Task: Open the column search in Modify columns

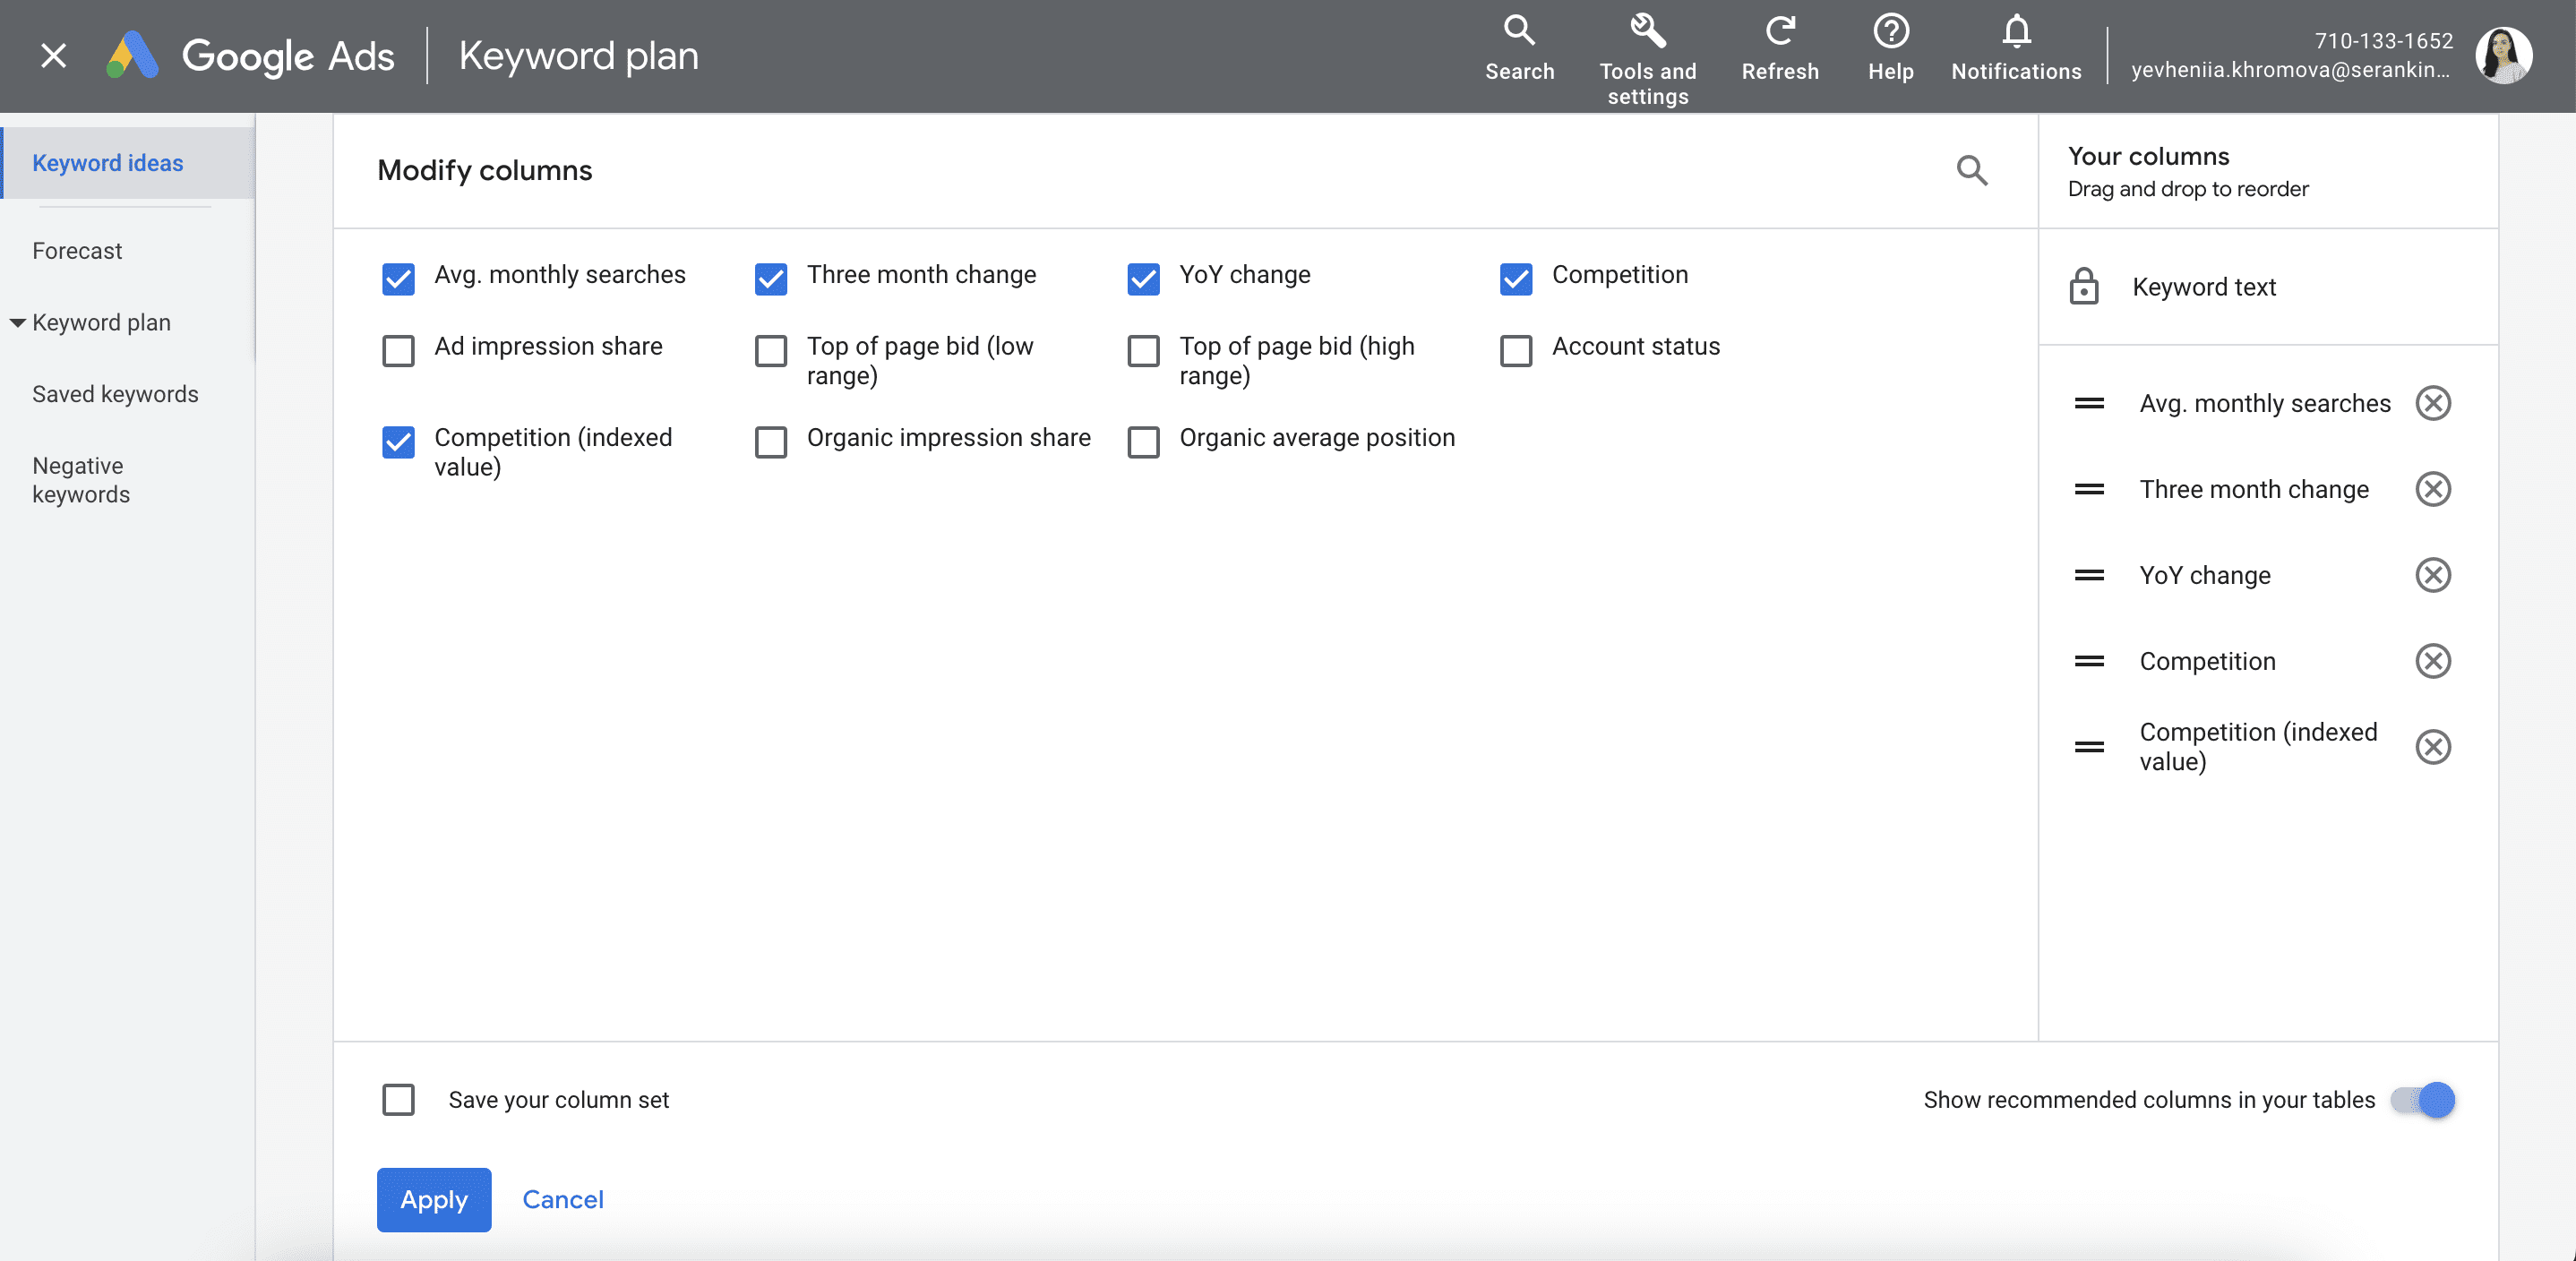Action: click(1972, 171)
